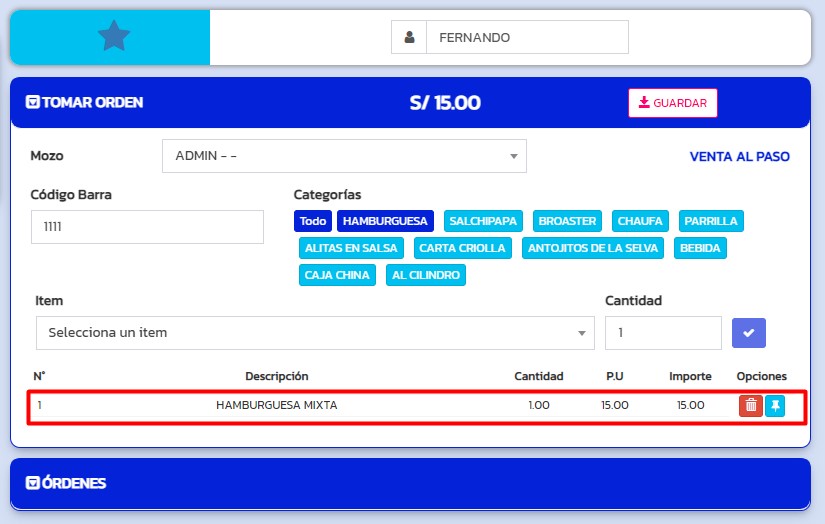
Task: Open the Mozo dropdown
Action: click(344, 156)
